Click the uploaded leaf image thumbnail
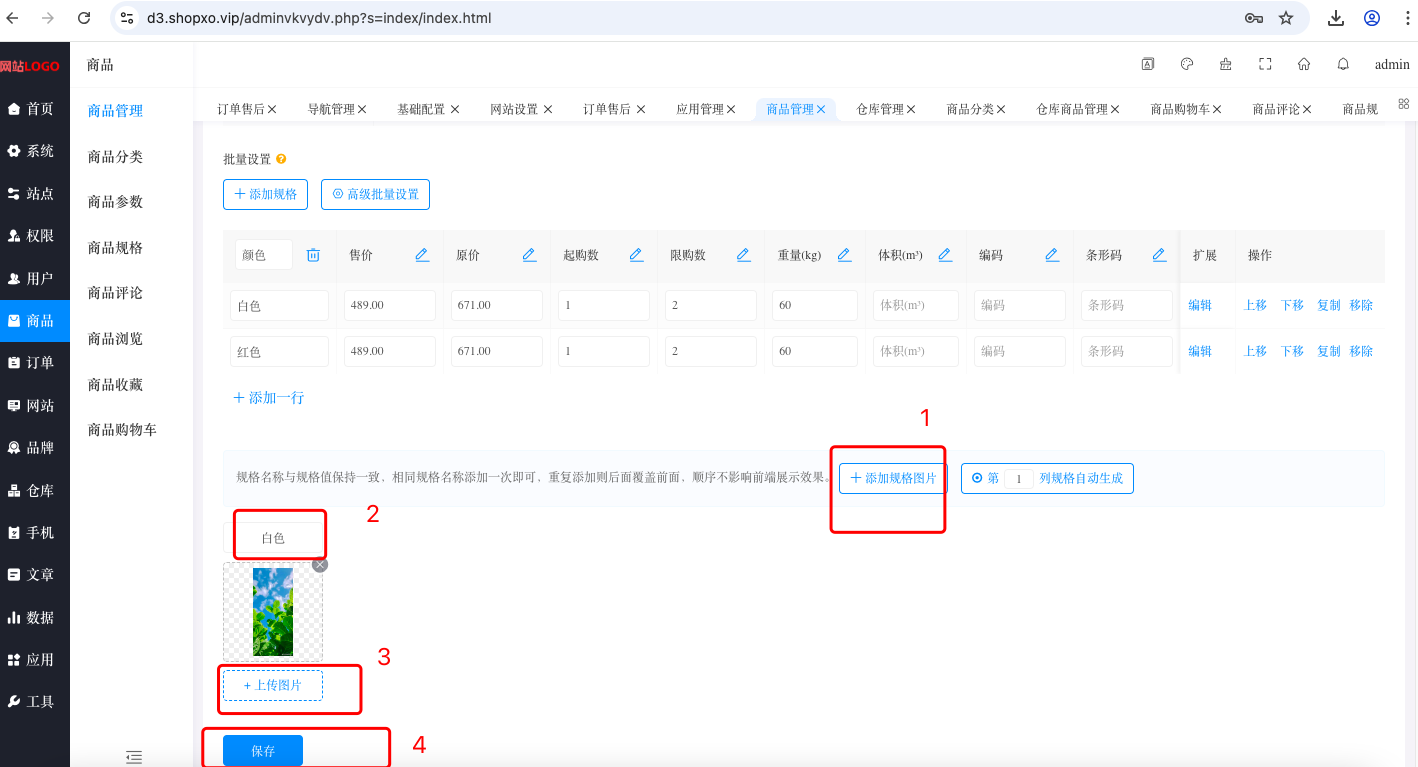1418x767 pixels. [x=273, y=612]
